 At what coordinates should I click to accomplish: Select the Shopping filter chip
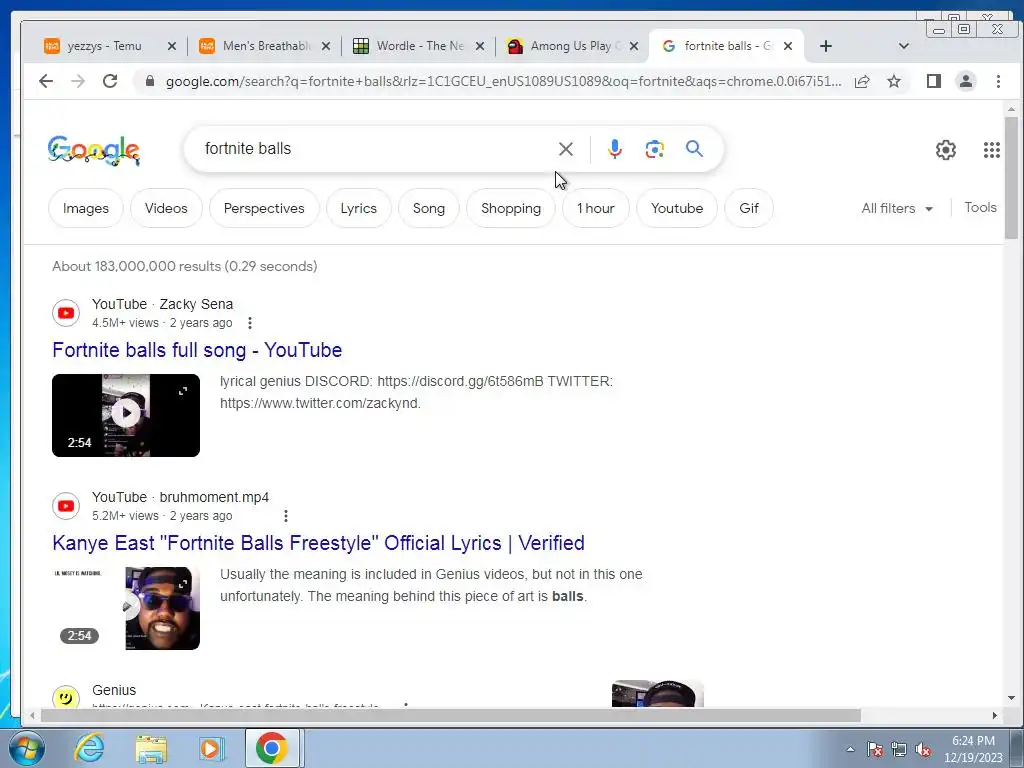(x=511, y=208)
